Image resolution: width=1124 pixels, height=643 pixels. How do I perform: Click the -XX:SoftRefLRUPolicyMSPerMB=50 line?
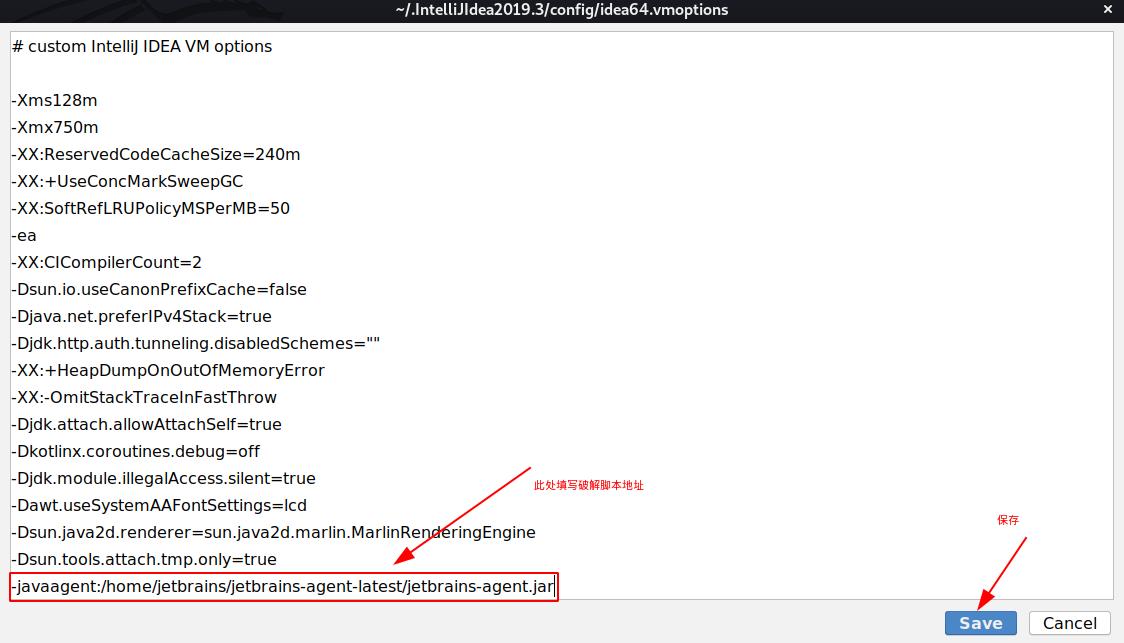click(151, 209)
